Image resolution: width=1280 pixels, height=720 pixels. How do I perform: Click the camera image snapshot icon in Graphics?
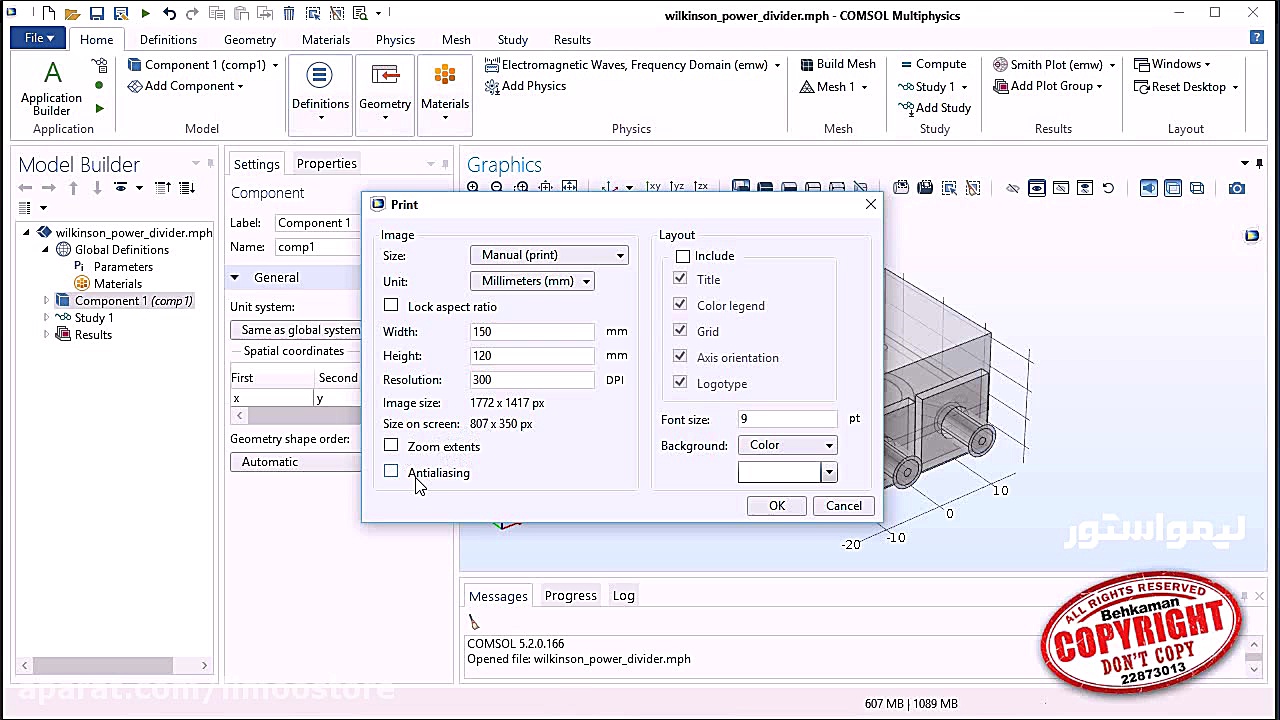click(x=1237, y=188)
